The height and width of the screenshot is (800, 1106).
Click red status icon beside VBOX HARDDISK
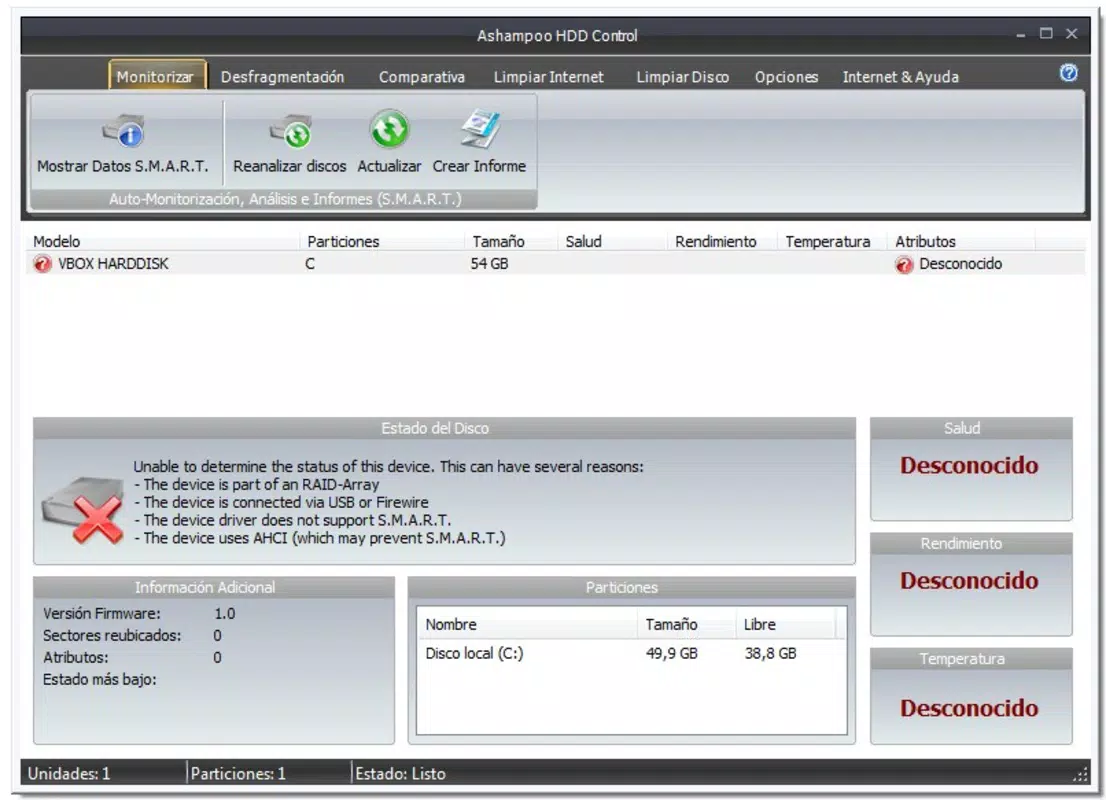pos(42,264)
